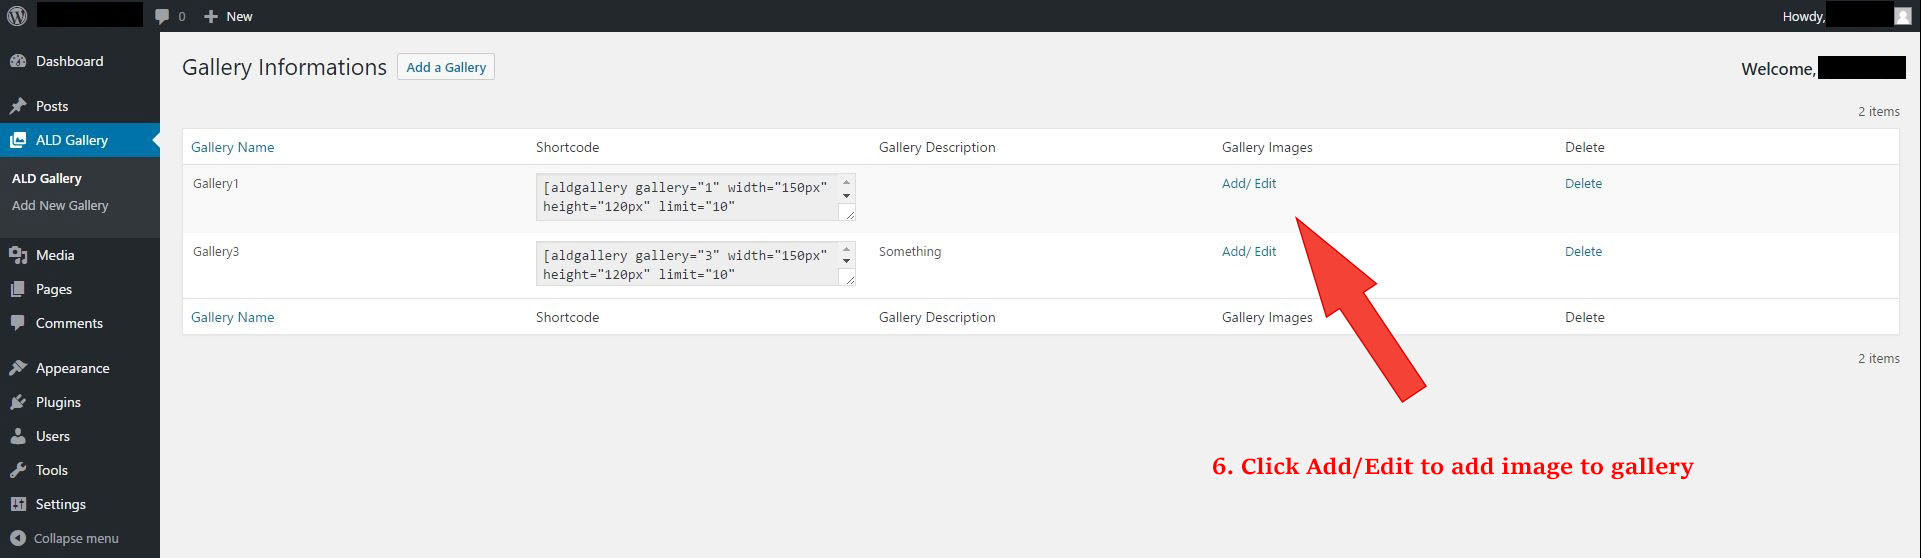Click the Appearance paintbrush icon

(x=18, y=368)
